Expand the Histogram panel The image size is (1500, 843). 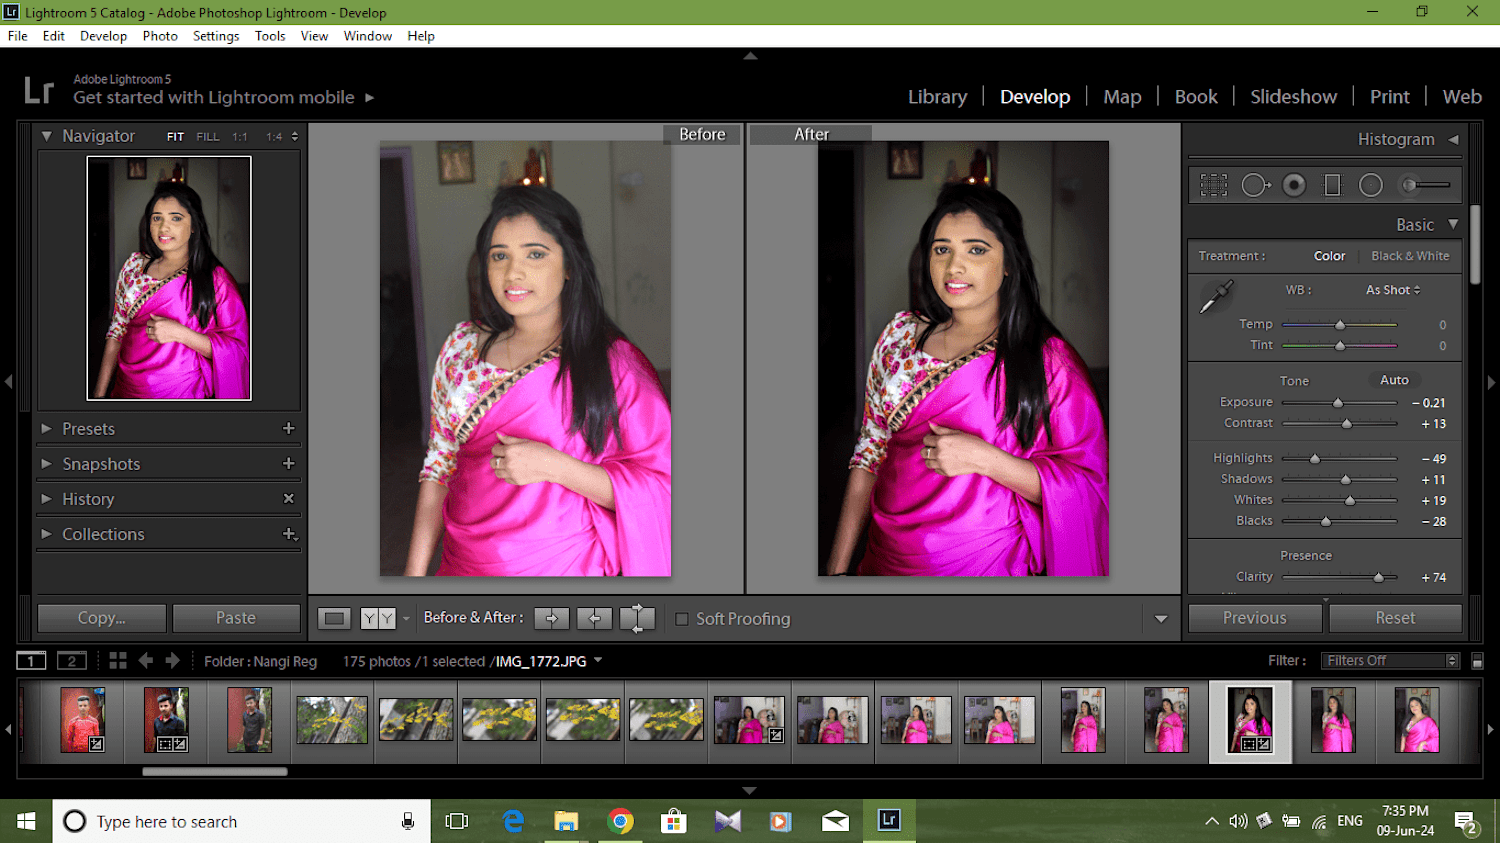pyautogui.click(x=1453, y=139)
